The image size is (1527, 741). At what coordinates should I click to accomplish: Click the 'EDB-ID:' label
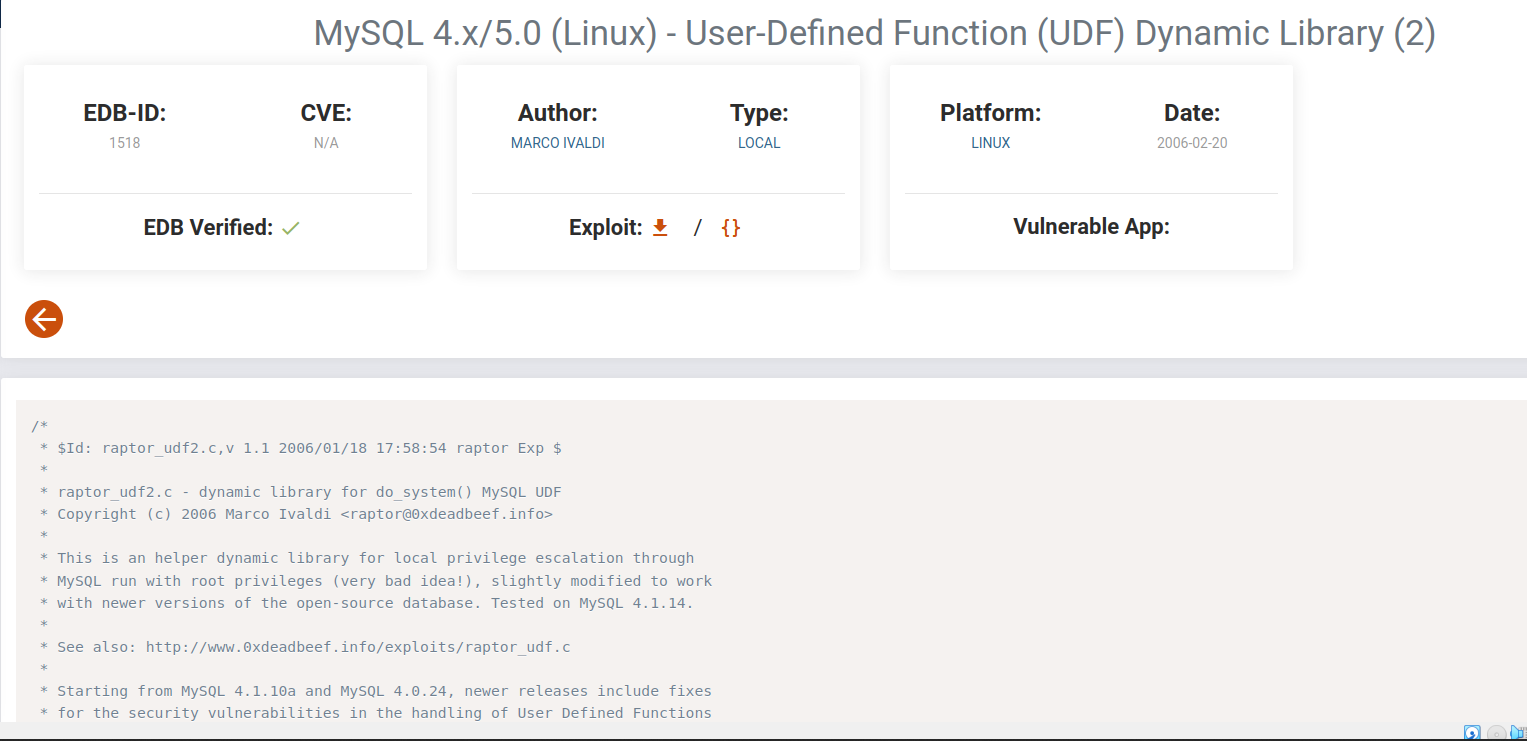click(125, 113)
